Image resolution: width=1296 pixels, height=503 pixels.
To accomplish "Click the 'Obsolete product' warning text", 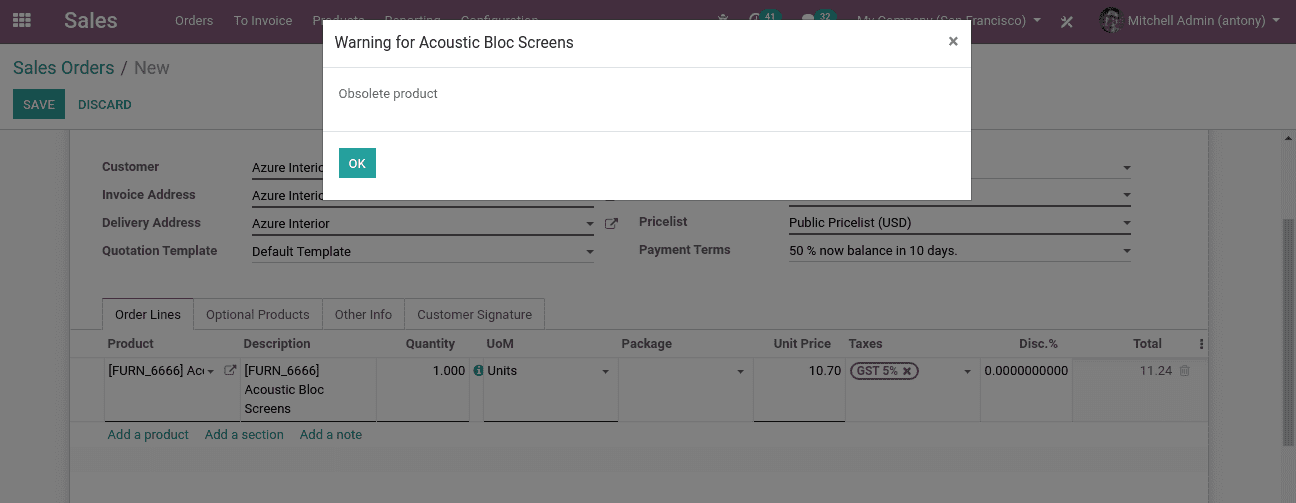I will (388, 94).
